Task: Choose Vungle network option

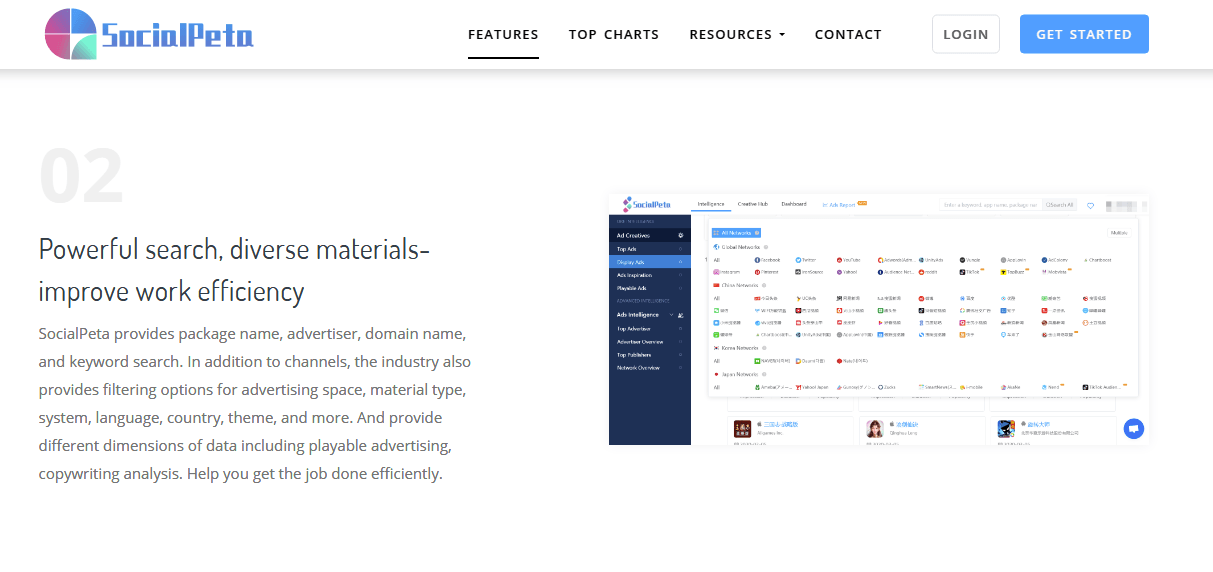Action: click(970, 260)
